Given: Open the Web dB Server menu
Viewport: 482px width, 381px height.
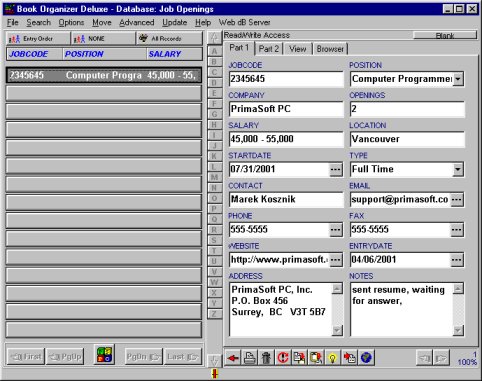Looking at the screenshot, I should 244,22.
